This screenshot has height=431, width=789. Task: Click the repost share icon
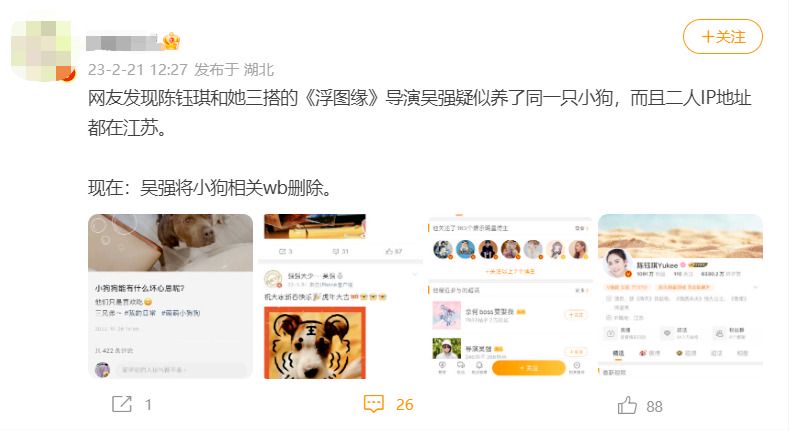click(x=122, y=404)
